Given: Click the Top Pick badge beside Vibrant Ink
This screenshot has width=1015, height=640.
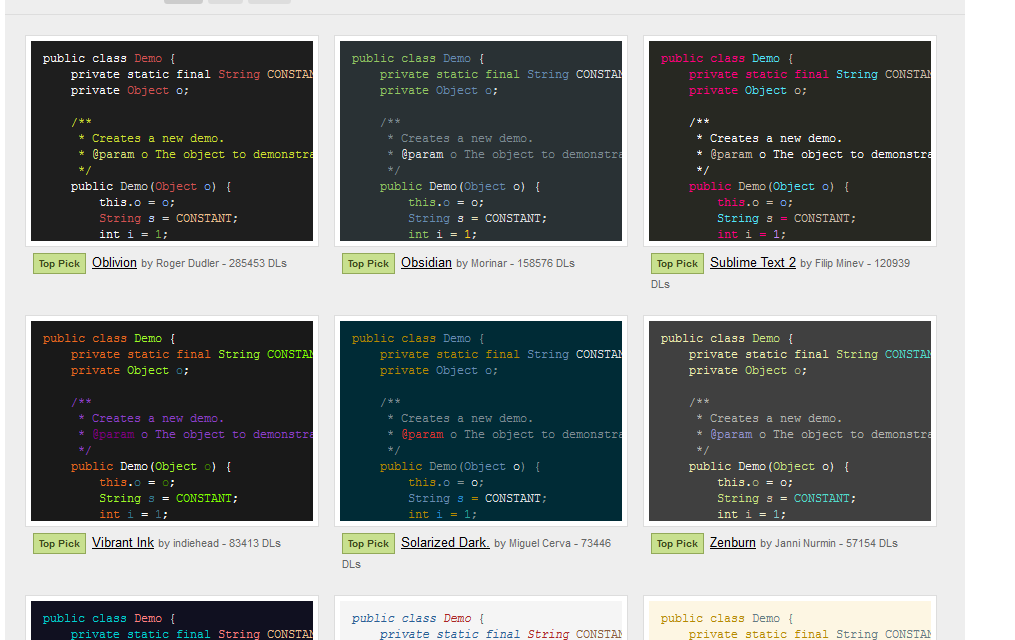Looking at the screenshot, I should pyautogui.click(x=59, y=544).
